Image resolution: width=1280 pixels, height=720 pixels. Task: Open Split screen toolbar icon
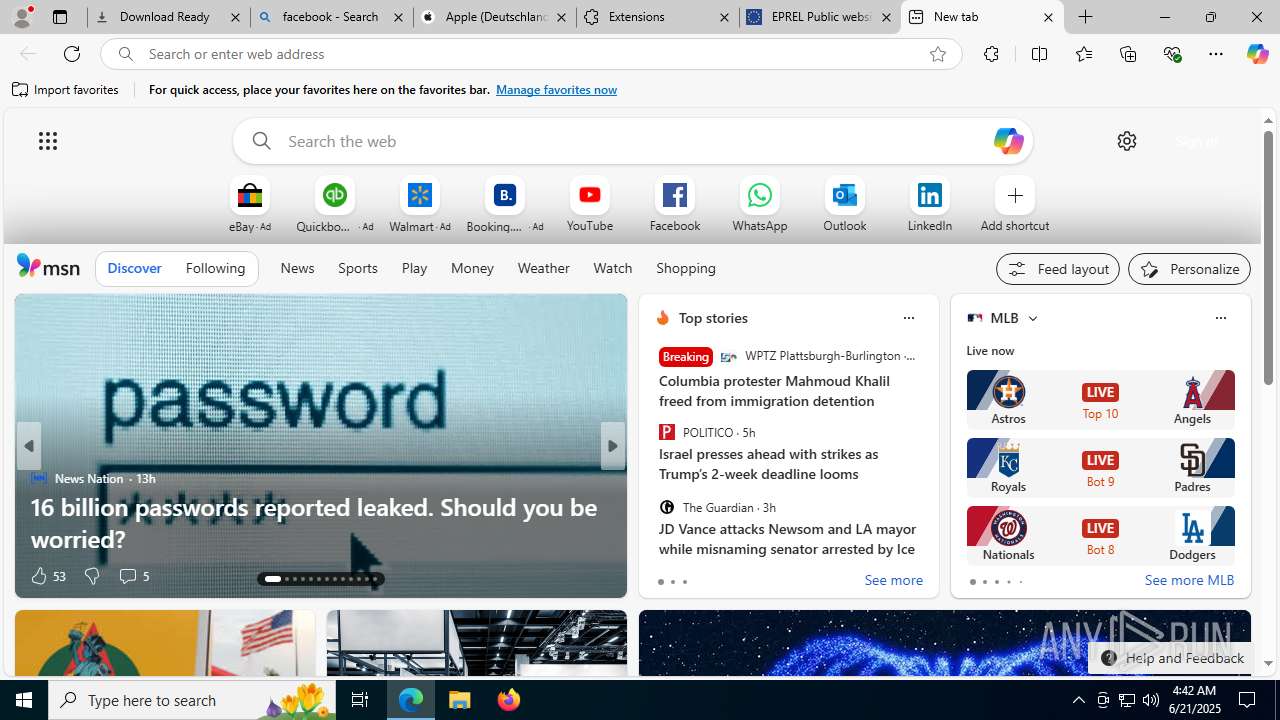[x=1039, y=54]
